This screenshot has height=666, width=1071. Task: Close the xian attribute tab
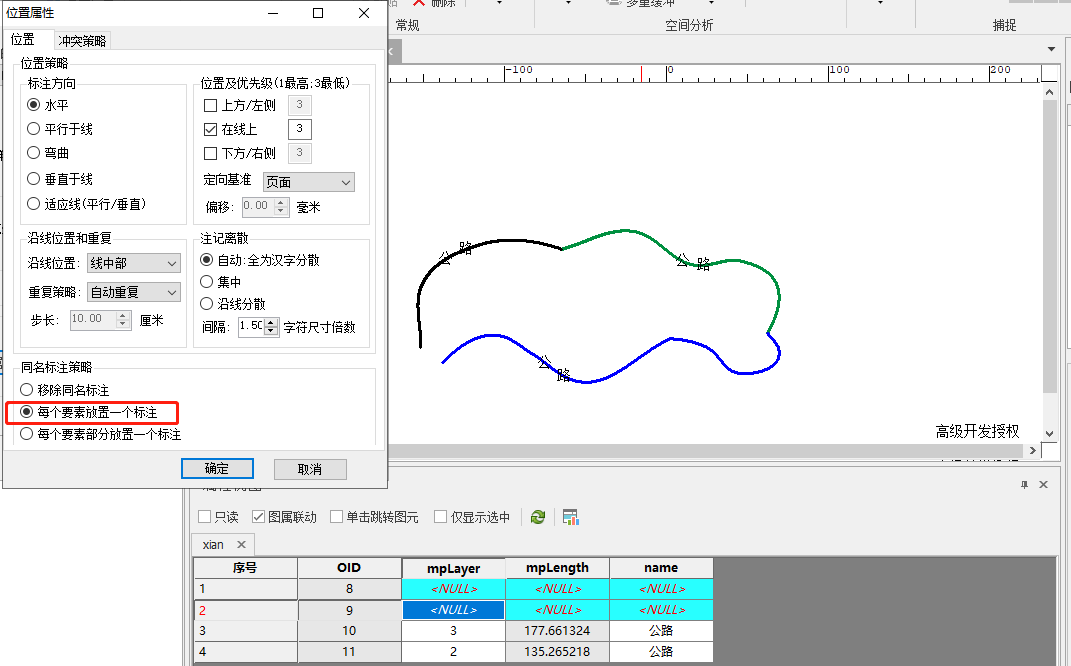(241, 545)
